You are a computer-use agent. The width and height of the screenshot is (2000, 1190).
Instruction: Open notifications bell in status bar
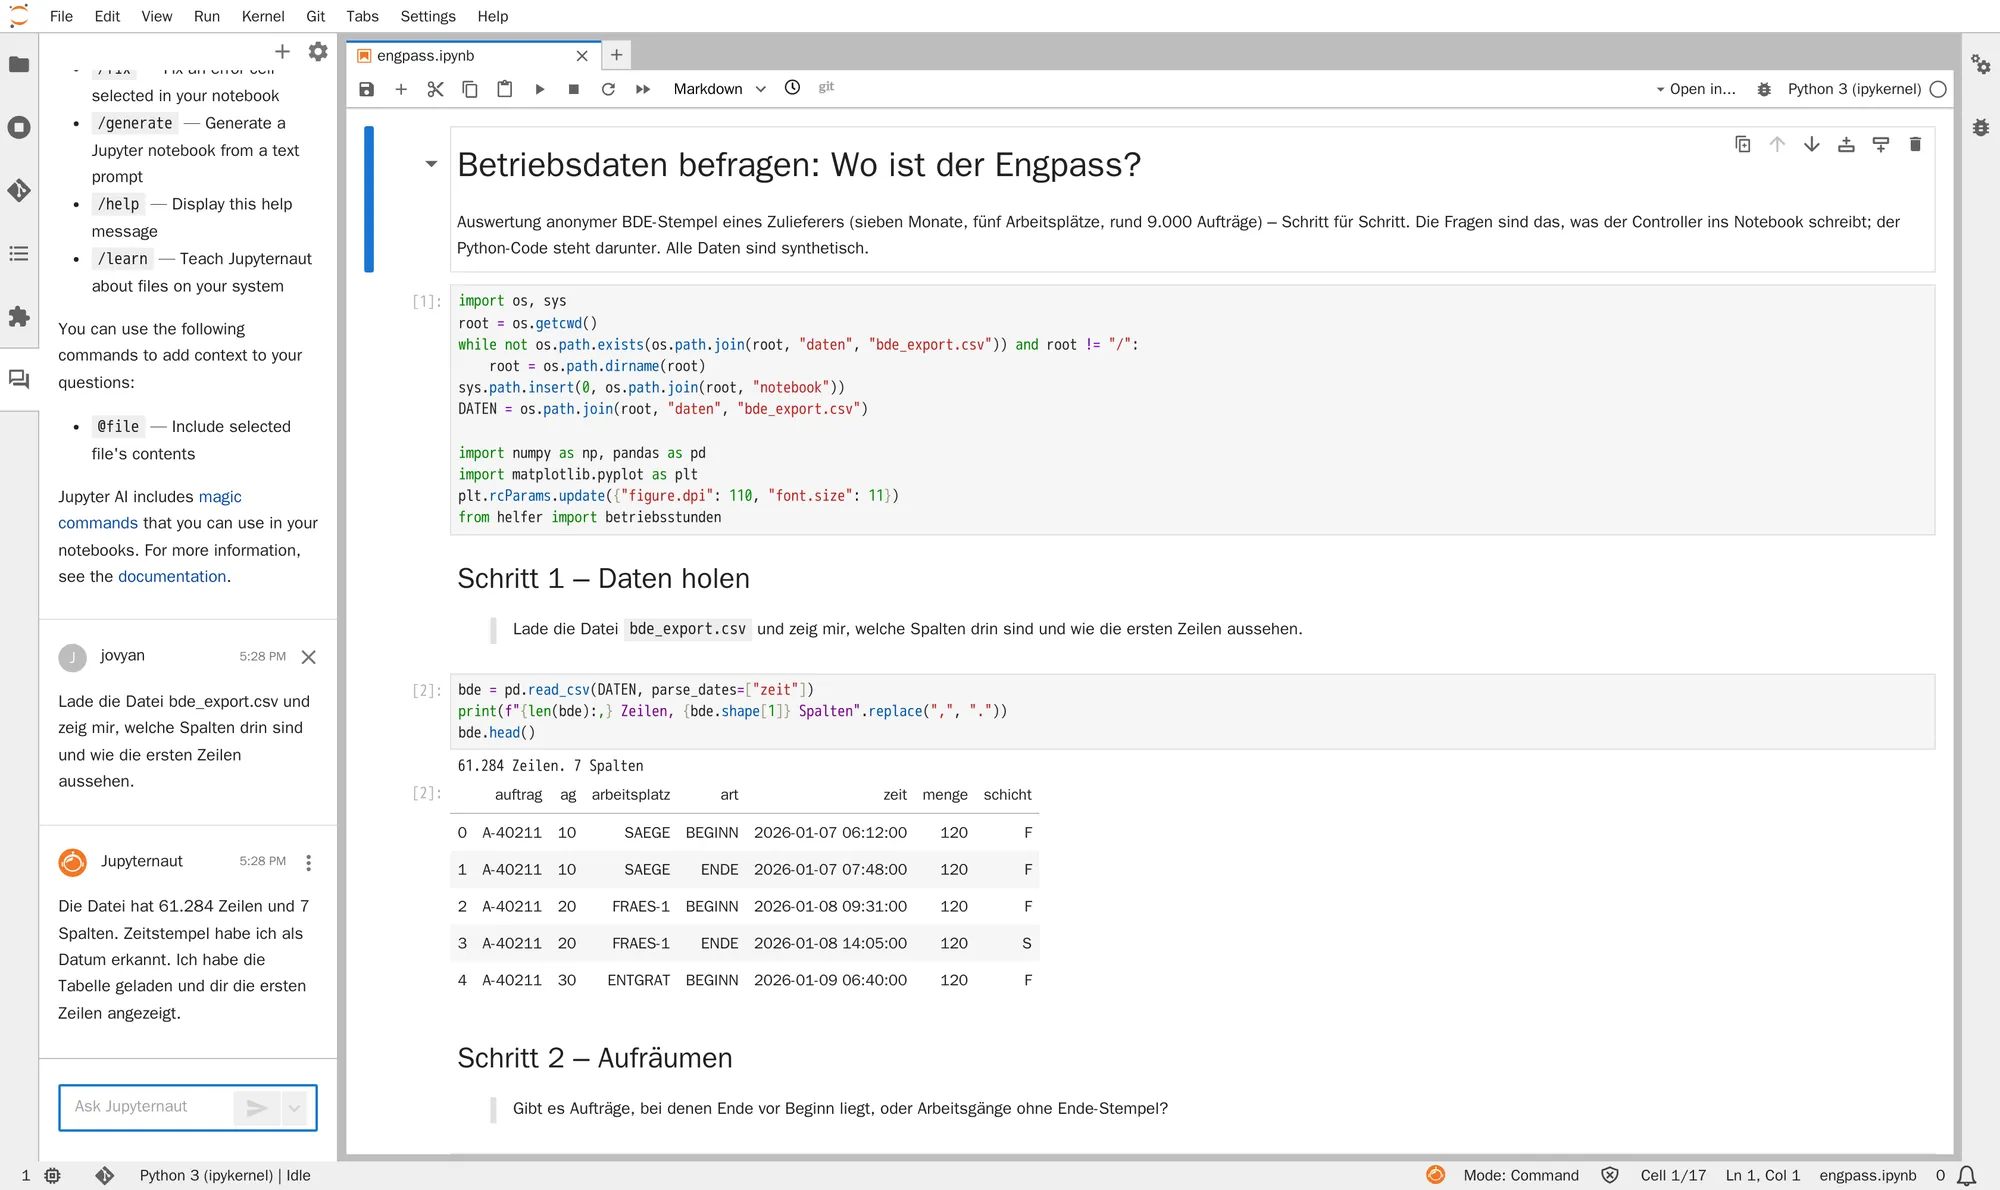pos(1967,1176)
